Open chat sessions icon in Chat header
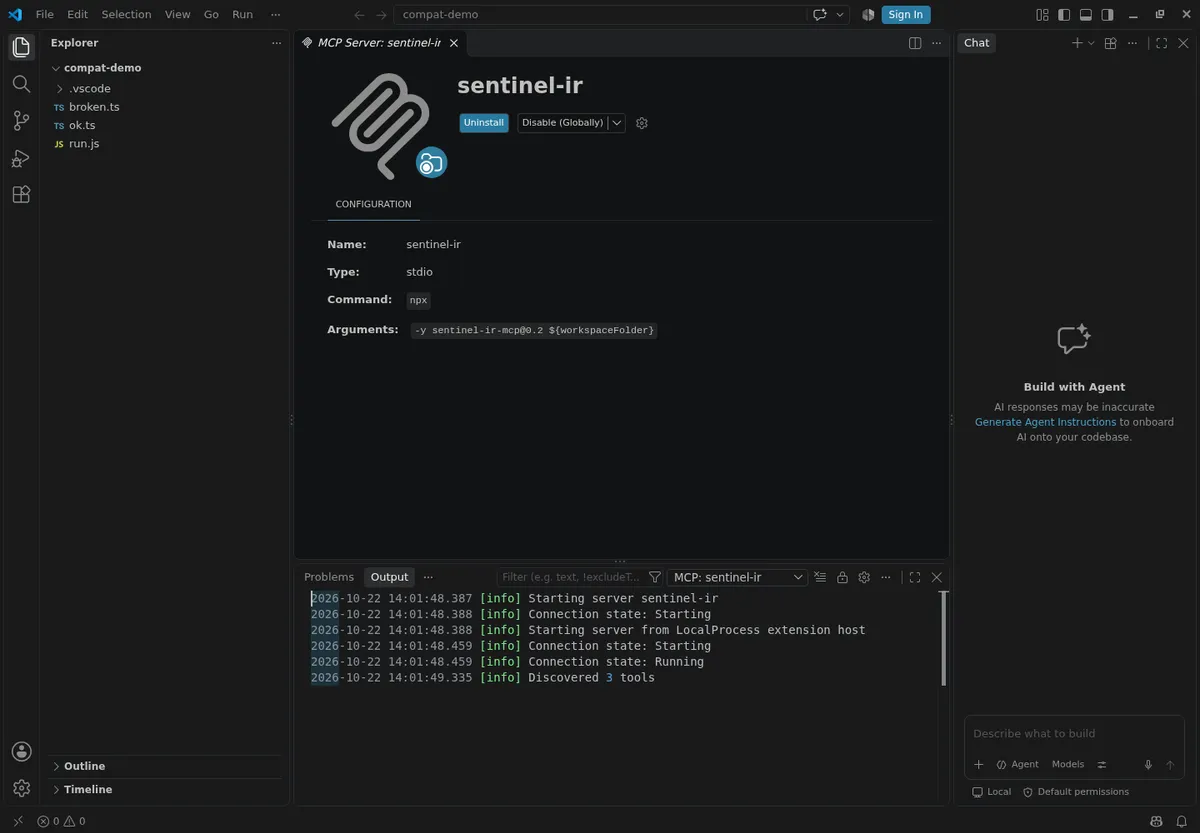The height and width of the screenshot is (833, 1200). click(1110, 43)
